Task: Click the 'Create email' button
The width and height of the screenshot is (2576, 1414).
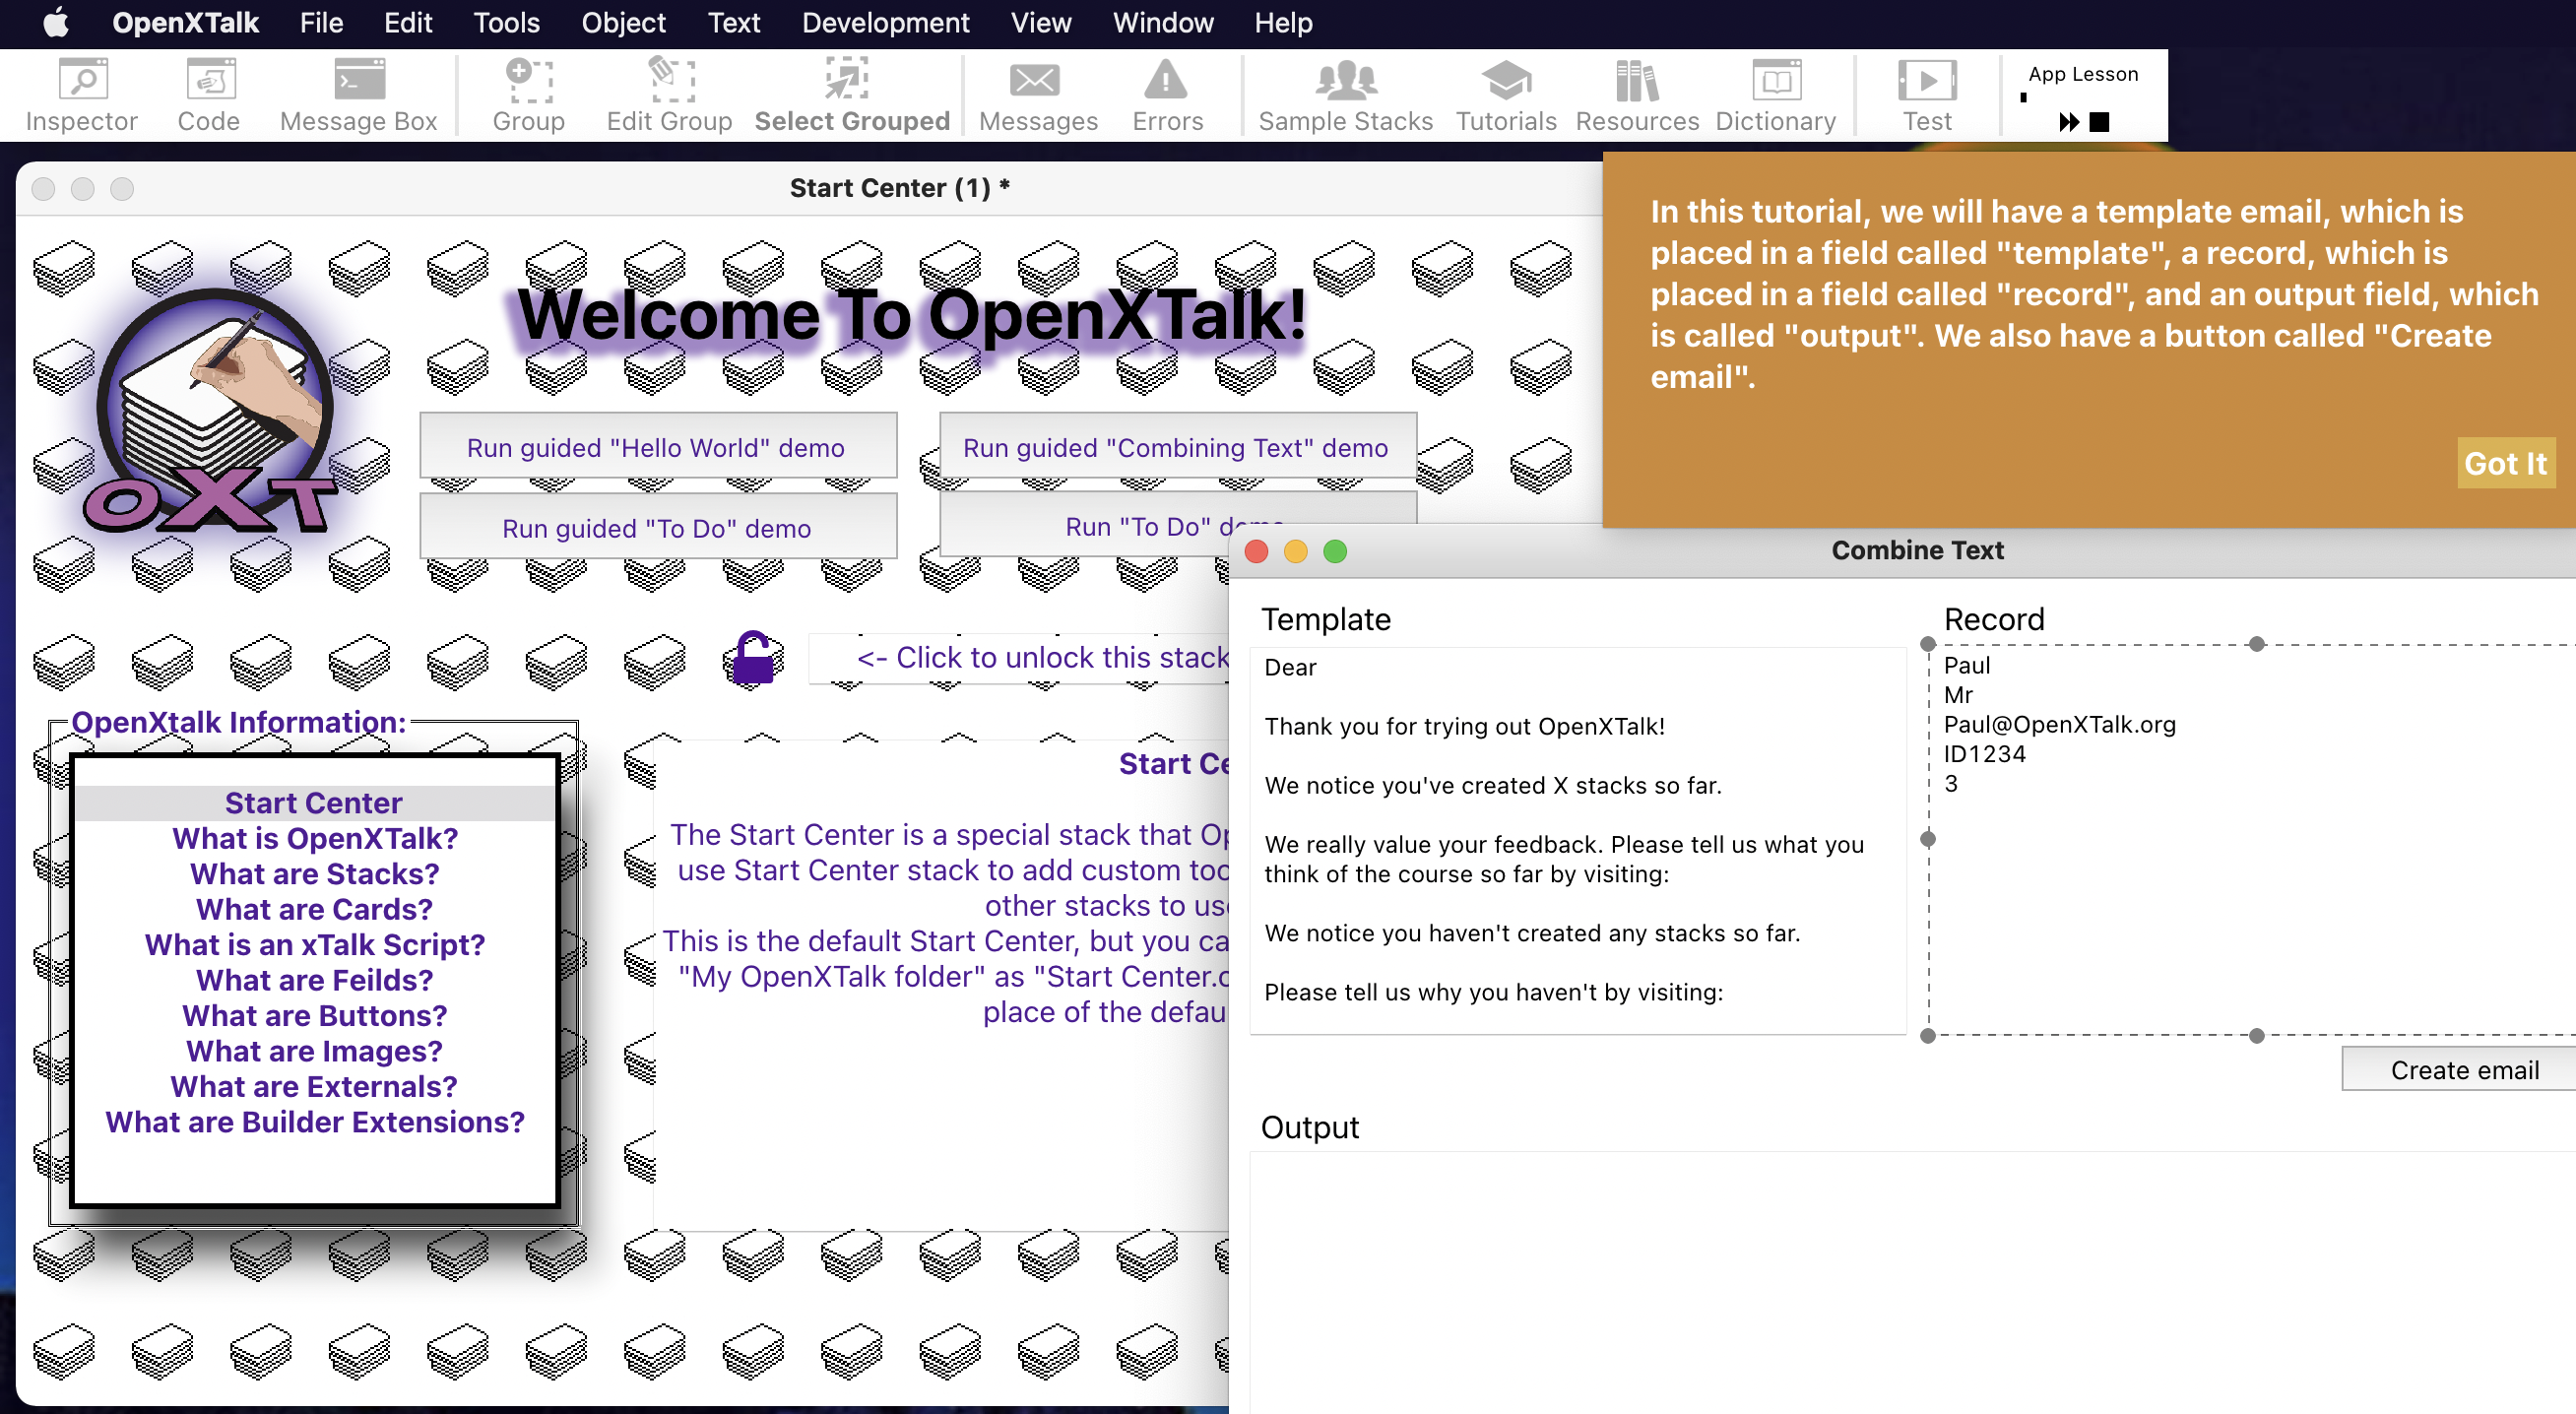Action: pos(2461,1069)
